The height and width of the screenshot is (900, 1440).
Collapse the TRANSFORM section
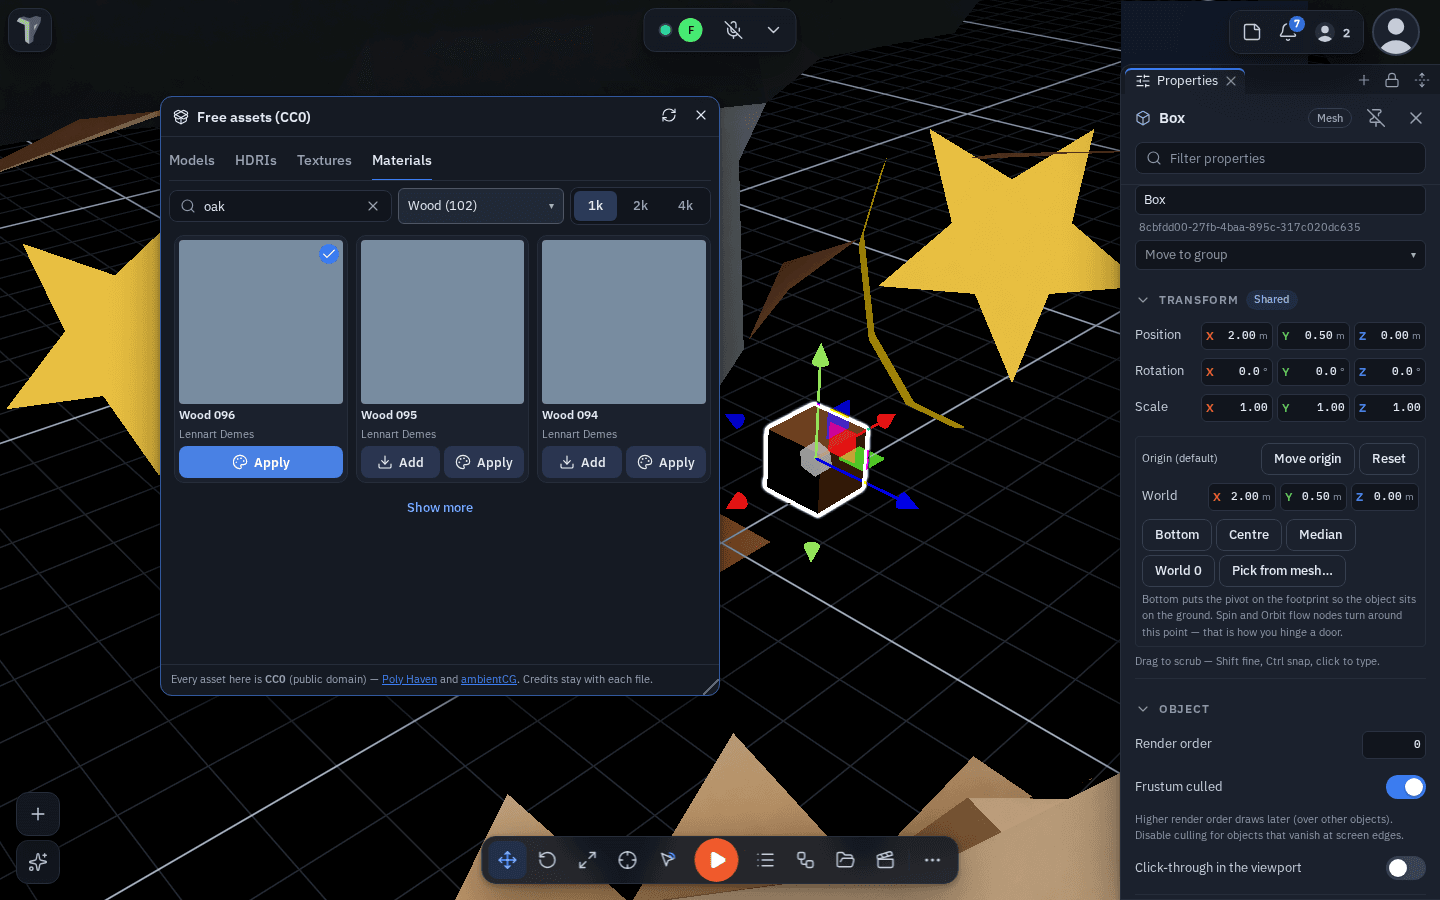pos(1143,300)
